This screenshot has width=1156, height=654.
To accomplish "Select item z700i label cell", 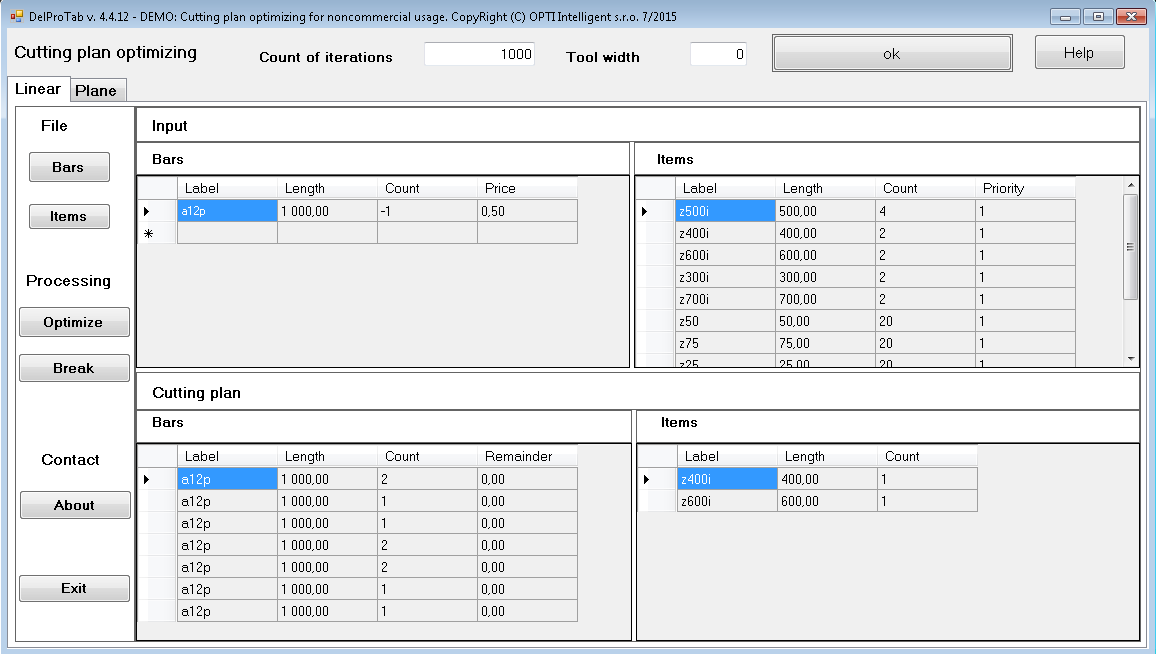I will point(725,299).
